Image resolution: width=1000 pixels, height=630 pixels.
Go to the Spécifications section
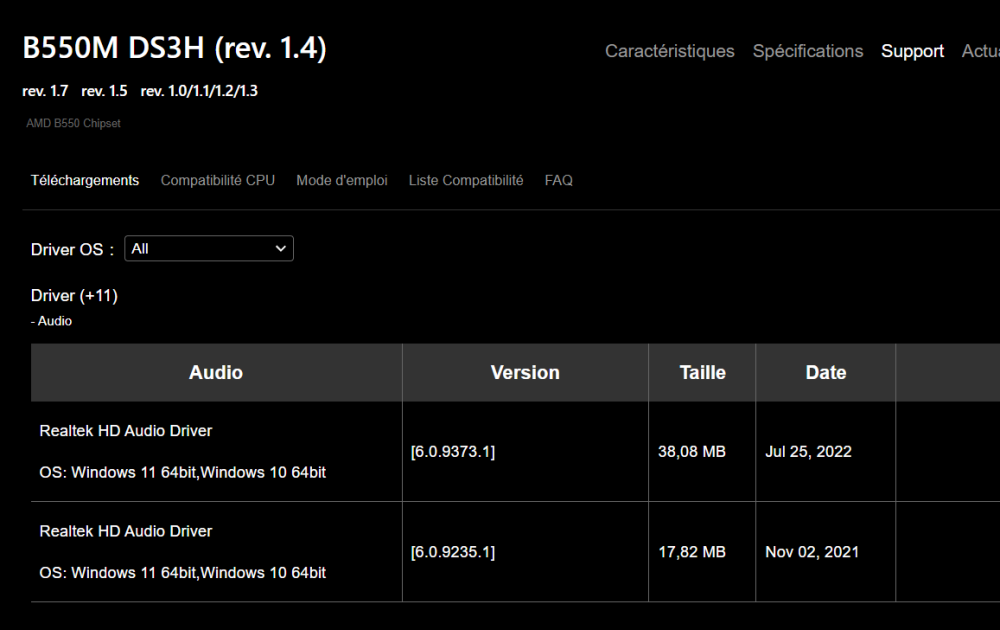click(x=807, y=51)
